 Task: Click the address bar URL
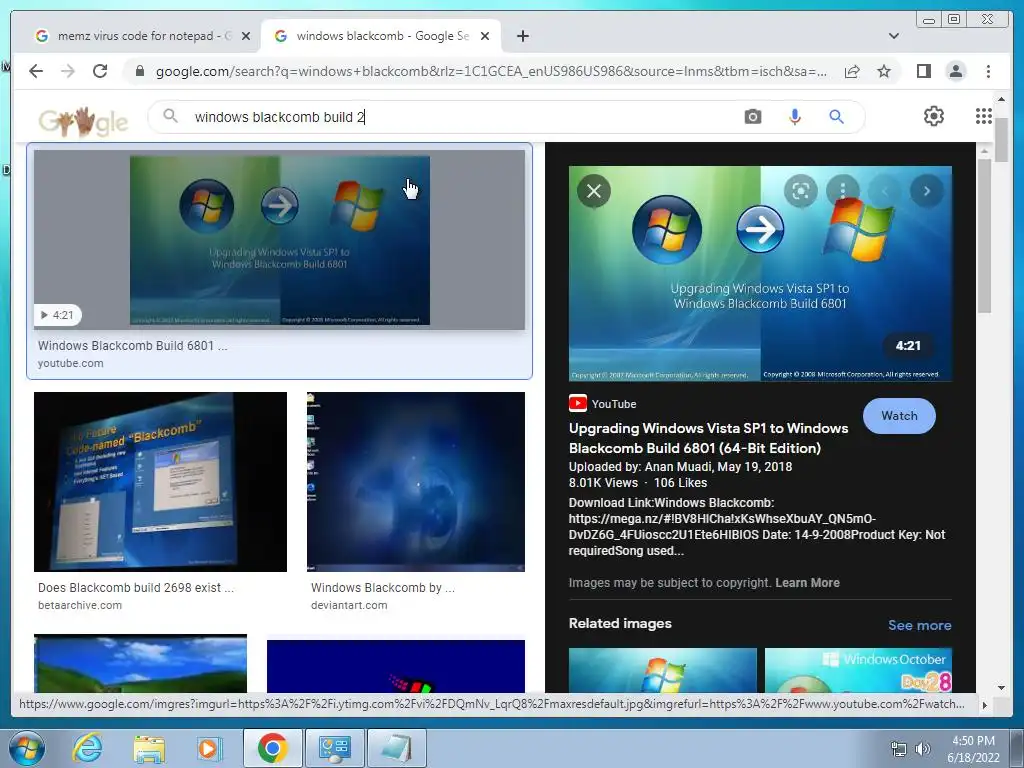(491, 71)
